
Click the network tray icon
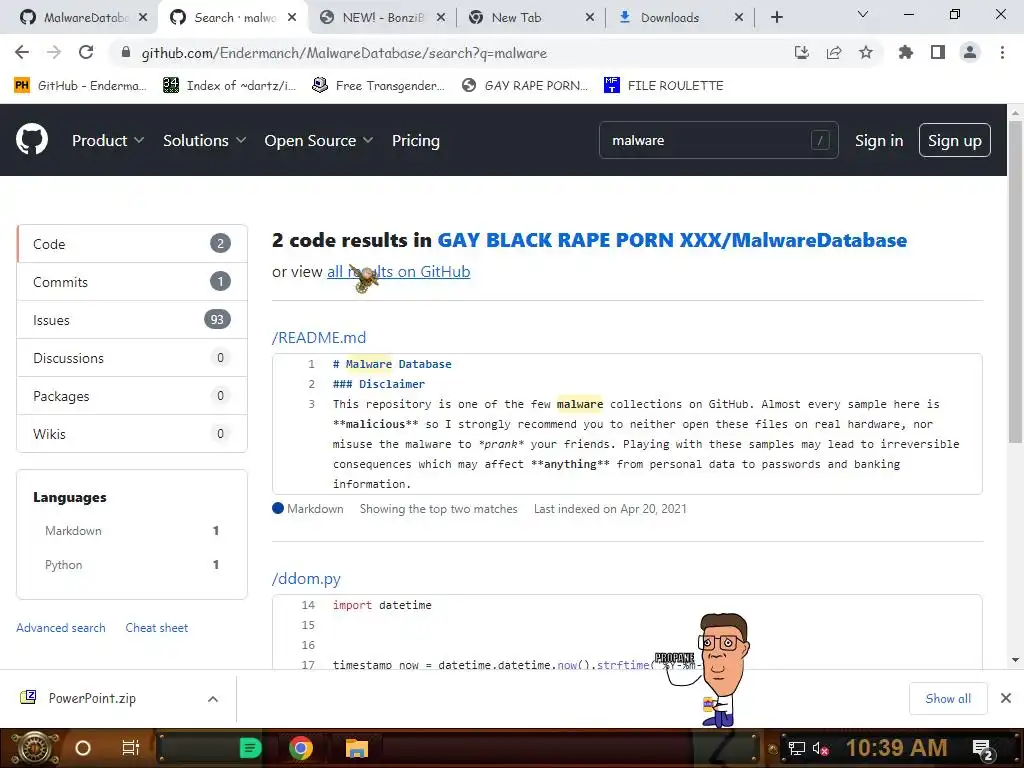click(796, 749)
